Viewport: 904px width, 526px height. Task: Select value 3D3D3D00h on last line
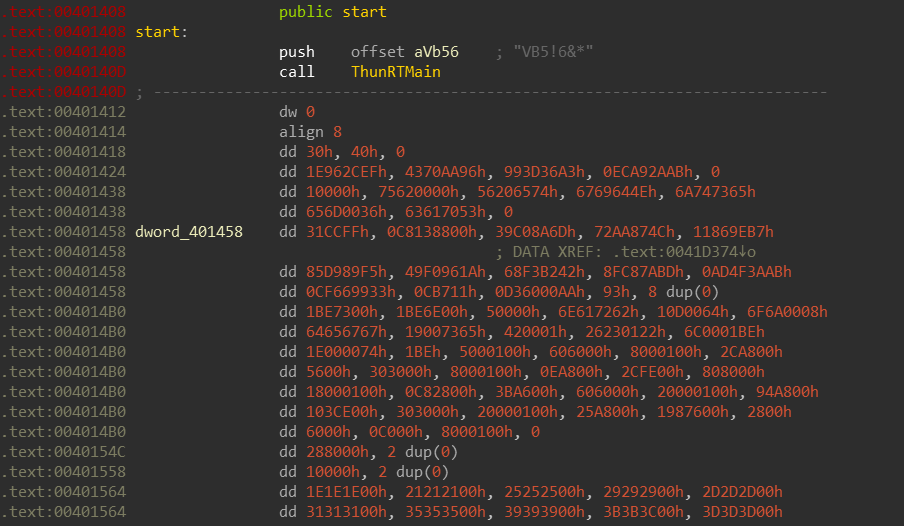tap(743, 512)
